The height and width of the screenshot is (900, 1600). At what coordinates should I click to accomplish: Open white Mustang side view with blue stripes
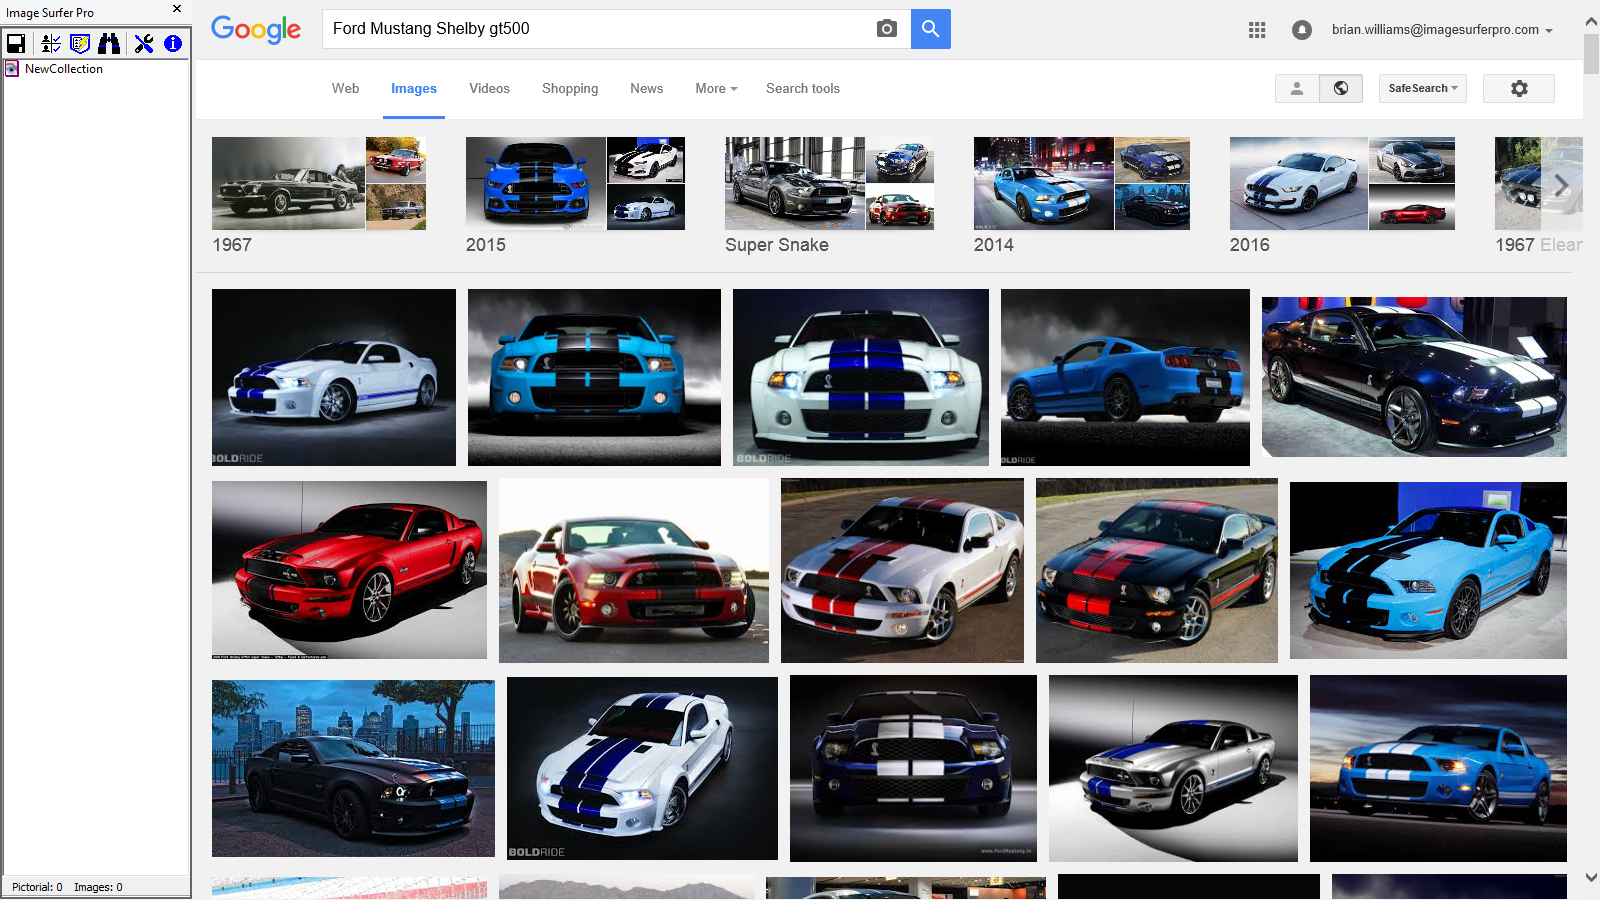pyautogui.click(x=334, y=377)
